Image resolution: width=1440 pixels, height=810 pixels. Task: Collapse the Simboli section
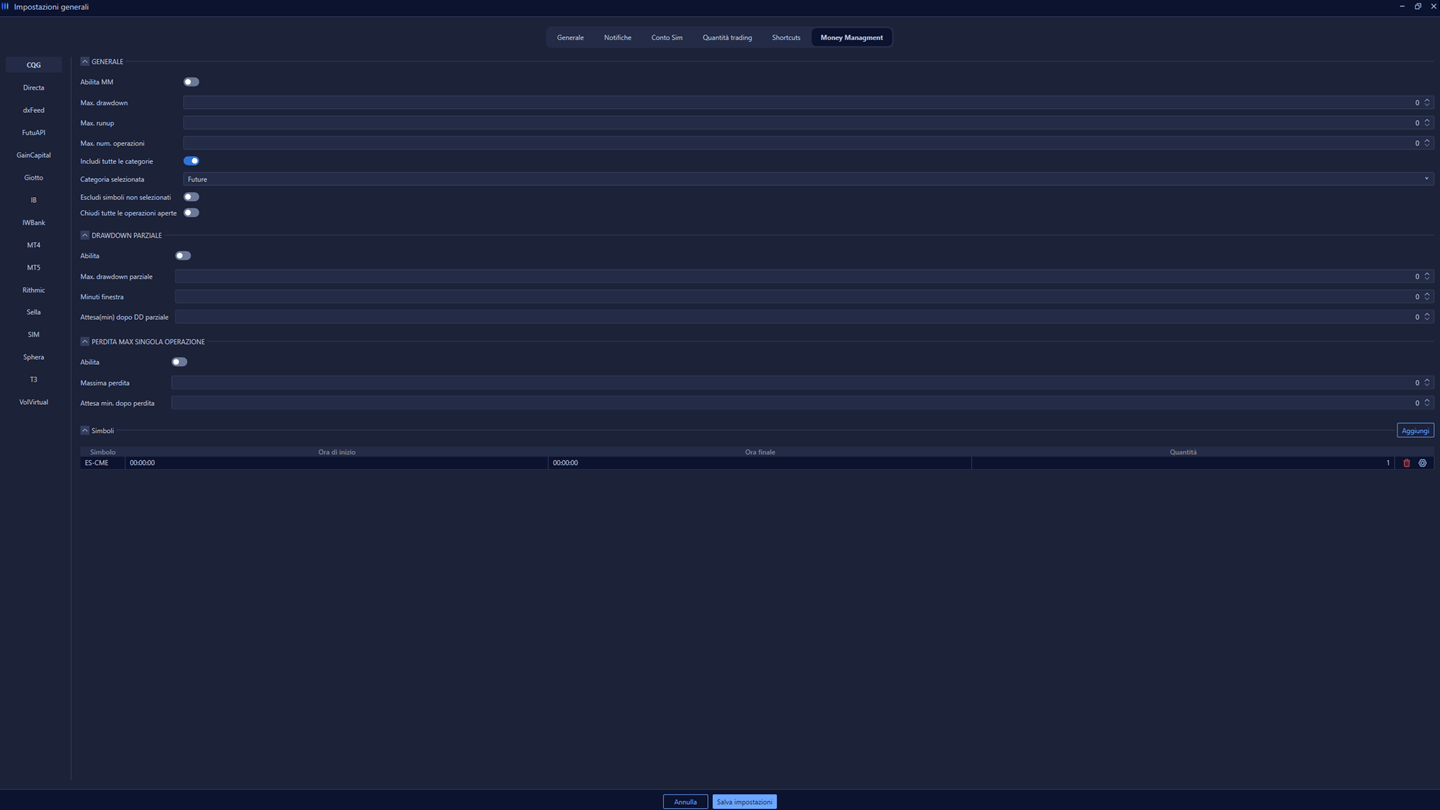[85, 430]
